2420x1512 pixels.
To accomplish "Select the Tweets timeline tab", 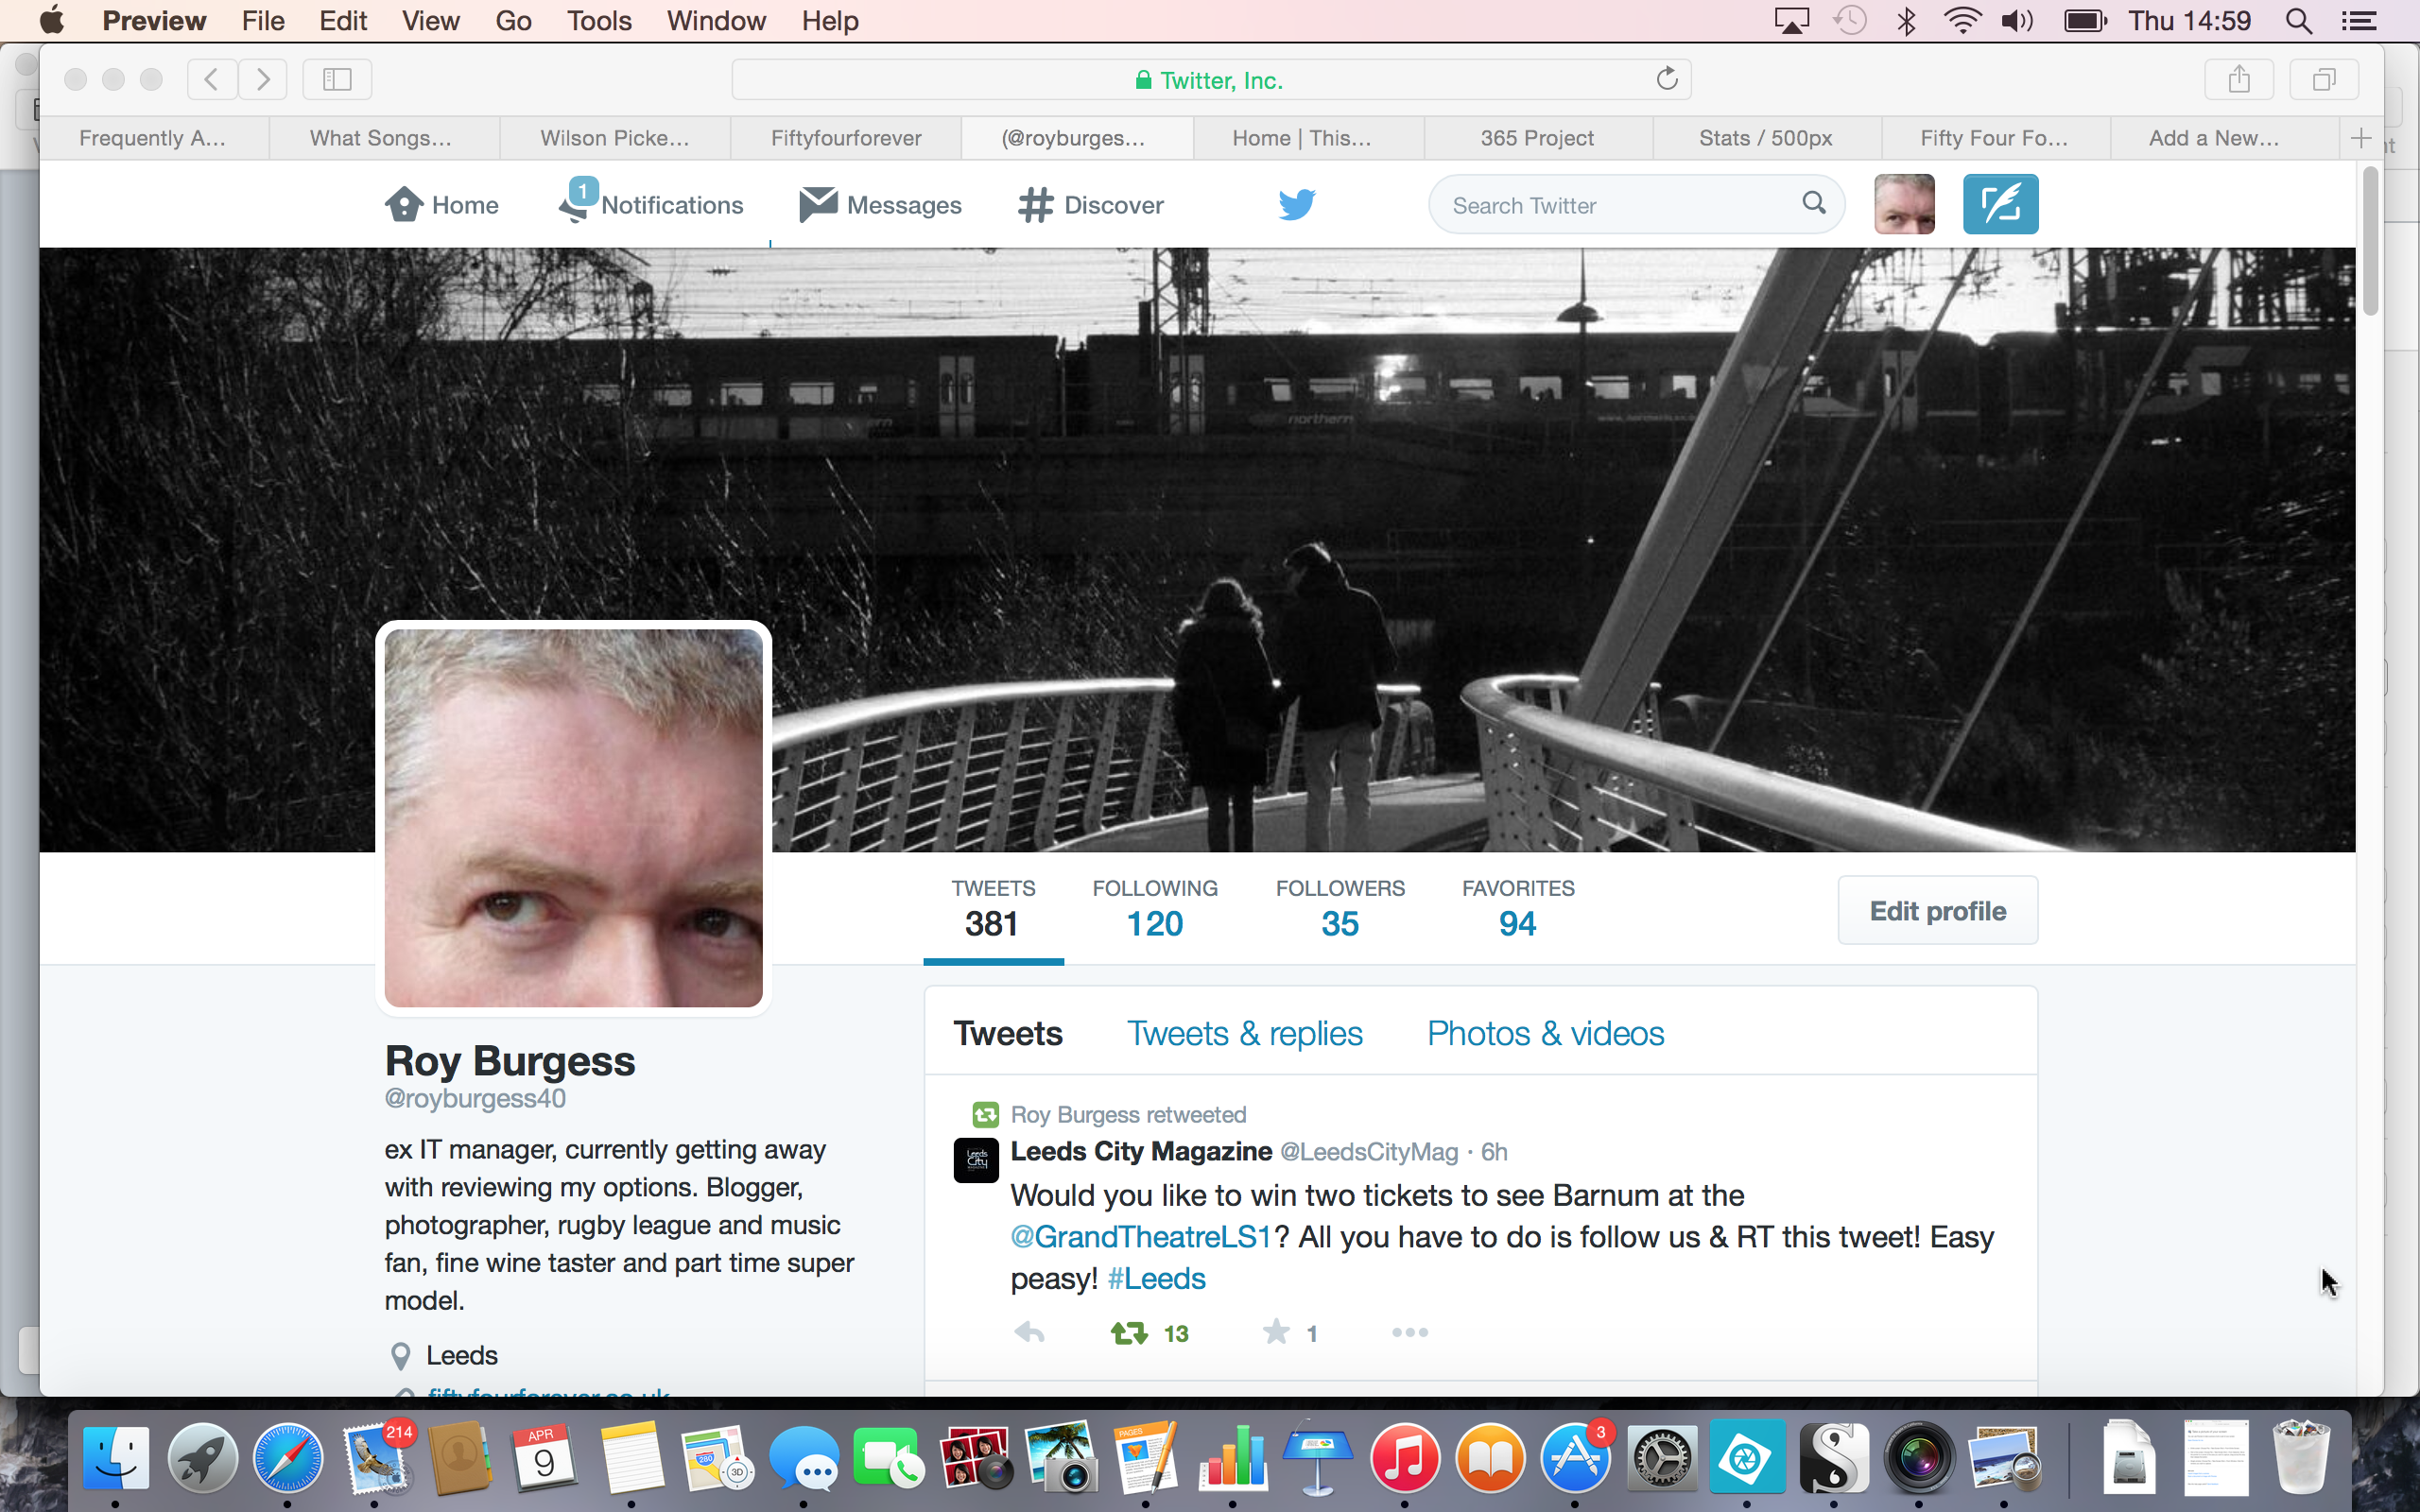I will coord(1007,1033).
